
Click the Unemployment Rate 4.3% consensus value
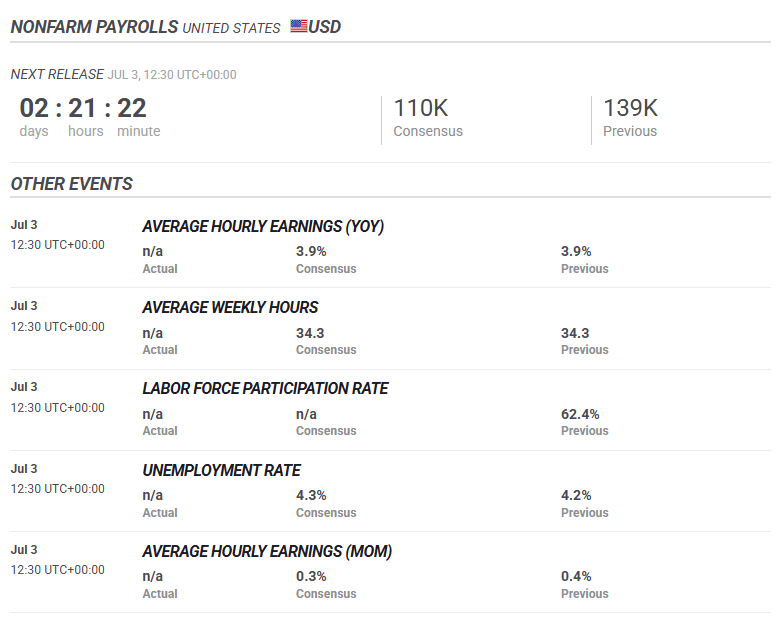click(311, 495)
